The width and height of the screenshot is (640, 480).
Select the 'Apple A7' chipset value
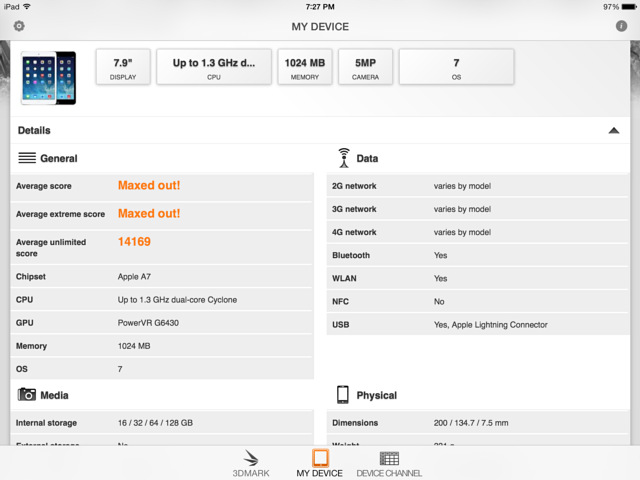(134, 277)
